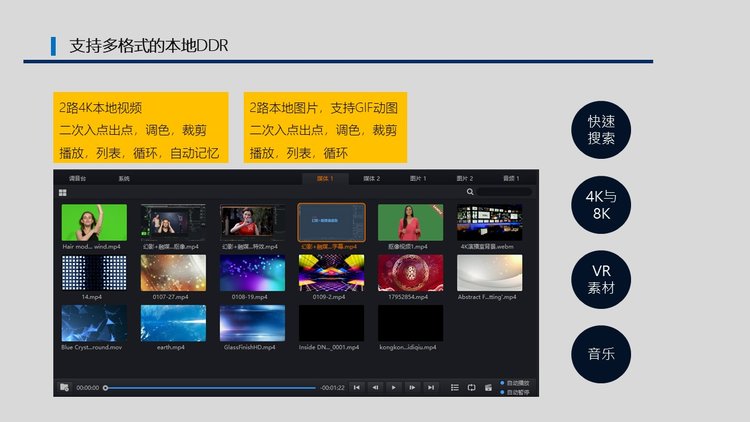
Task: Select the earth.mp4 thumbnail
Action: (x=173, y=324)
